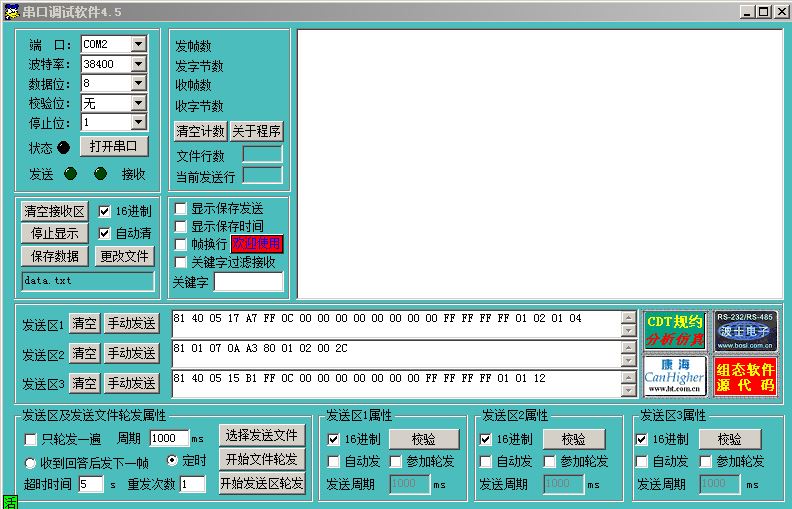This screenshot has width=792, height=509.
Task: Click the 重发次数 input field
Action: click(192, 484)
